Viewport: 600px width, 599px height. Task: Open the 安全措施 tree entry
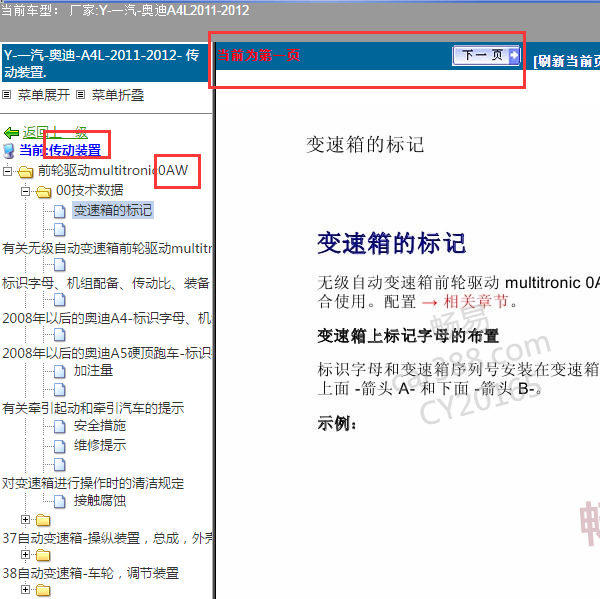click(x=100, y=426)
